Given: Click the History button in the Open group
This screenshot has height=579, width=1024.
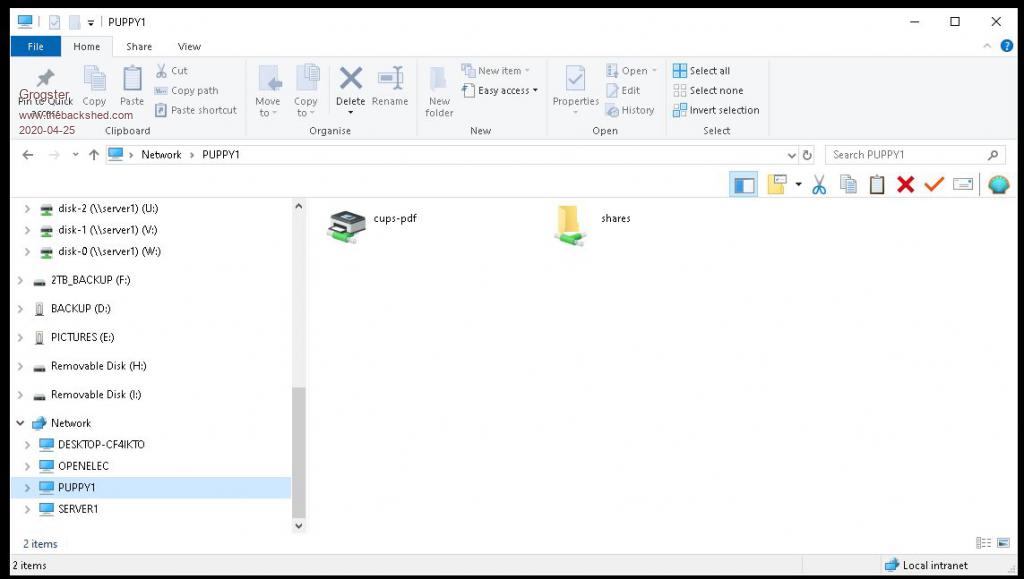Looking at the screenshot, I should [x=630, y=110].
